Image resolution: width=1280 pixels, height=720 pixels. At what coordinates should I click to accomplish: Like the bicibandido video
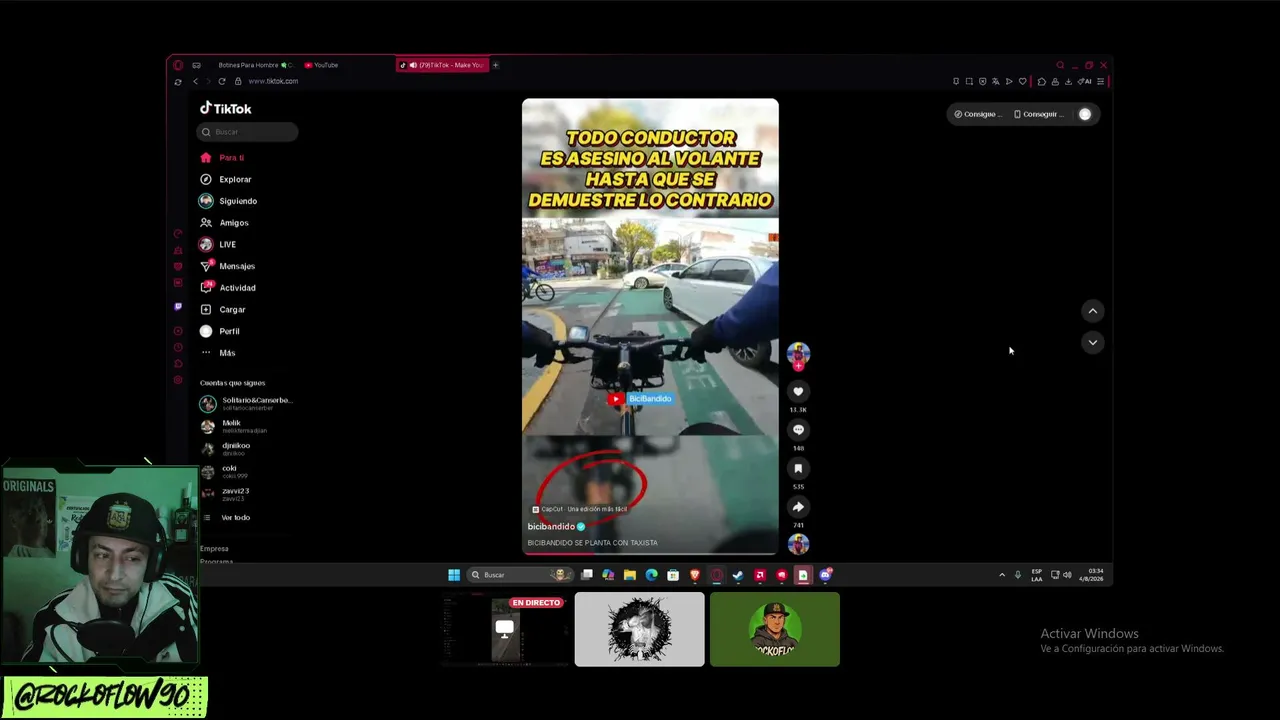point(798,391)
